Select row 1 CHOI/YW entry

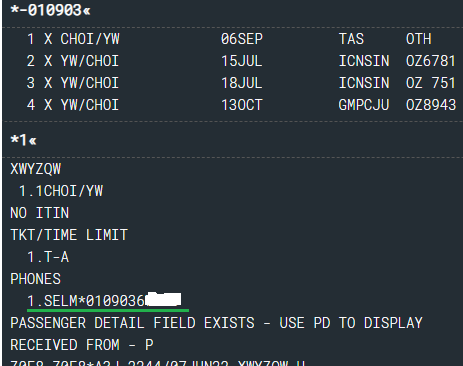pos(232,39)
